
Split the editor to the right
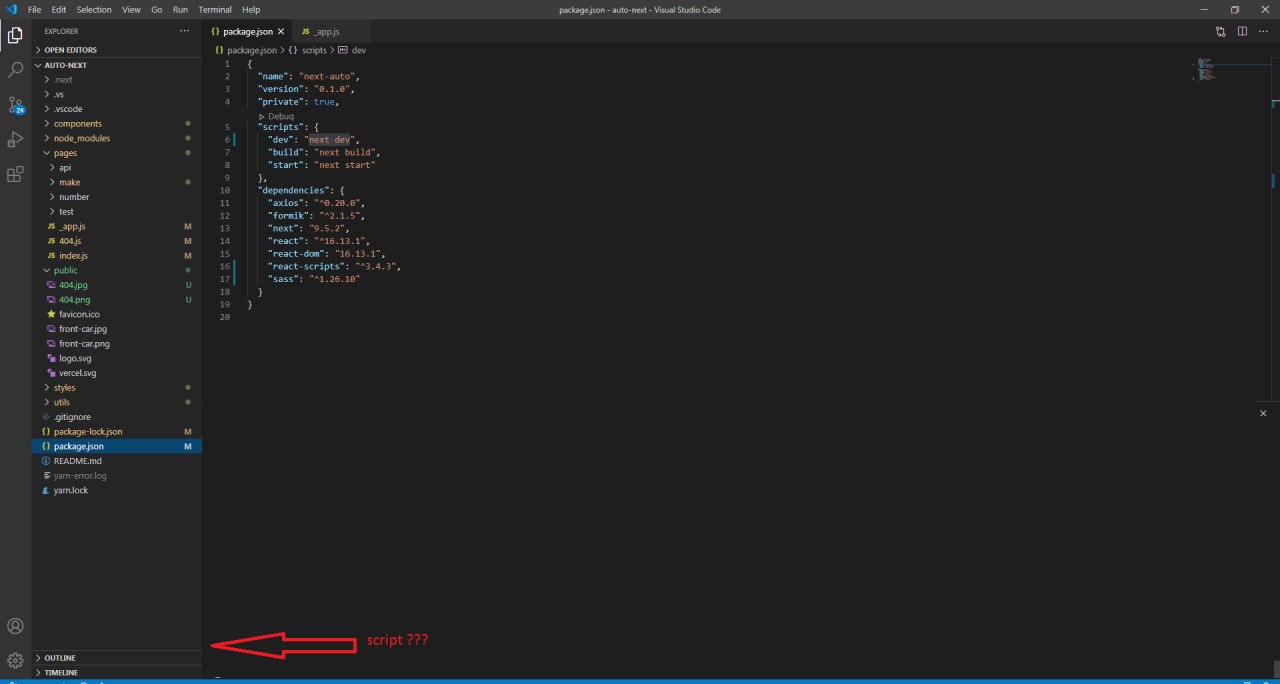click(1242, 31)
